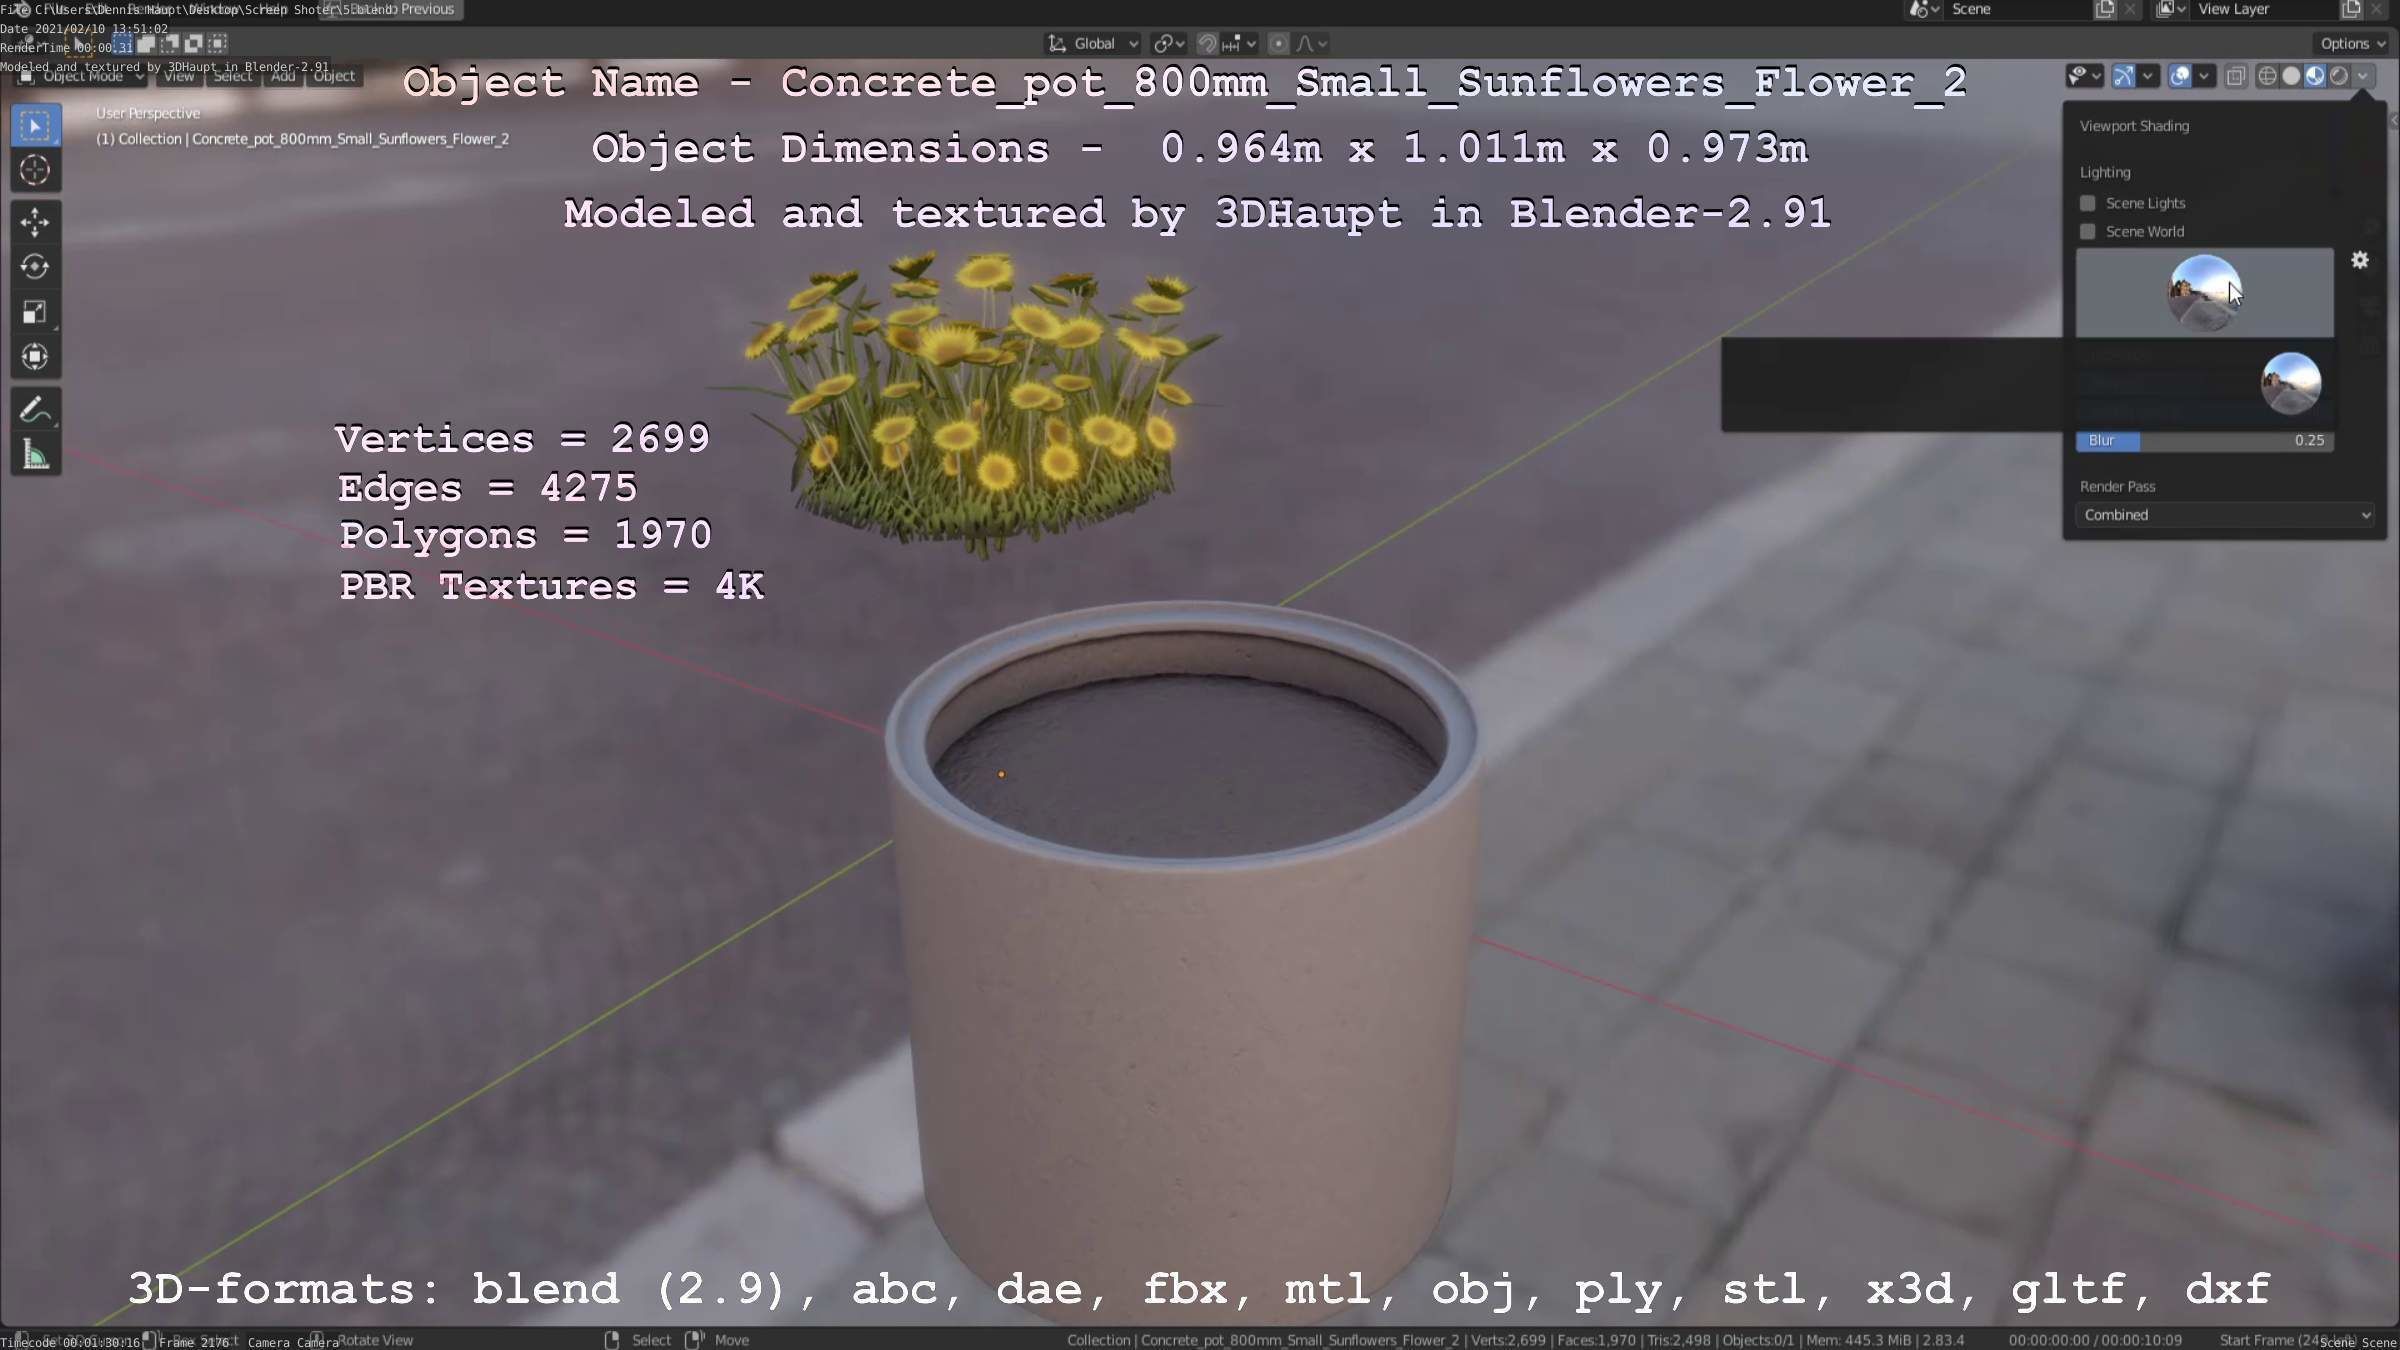
Task: Choose the invert-selection mode icon
Action: [194, 44]
